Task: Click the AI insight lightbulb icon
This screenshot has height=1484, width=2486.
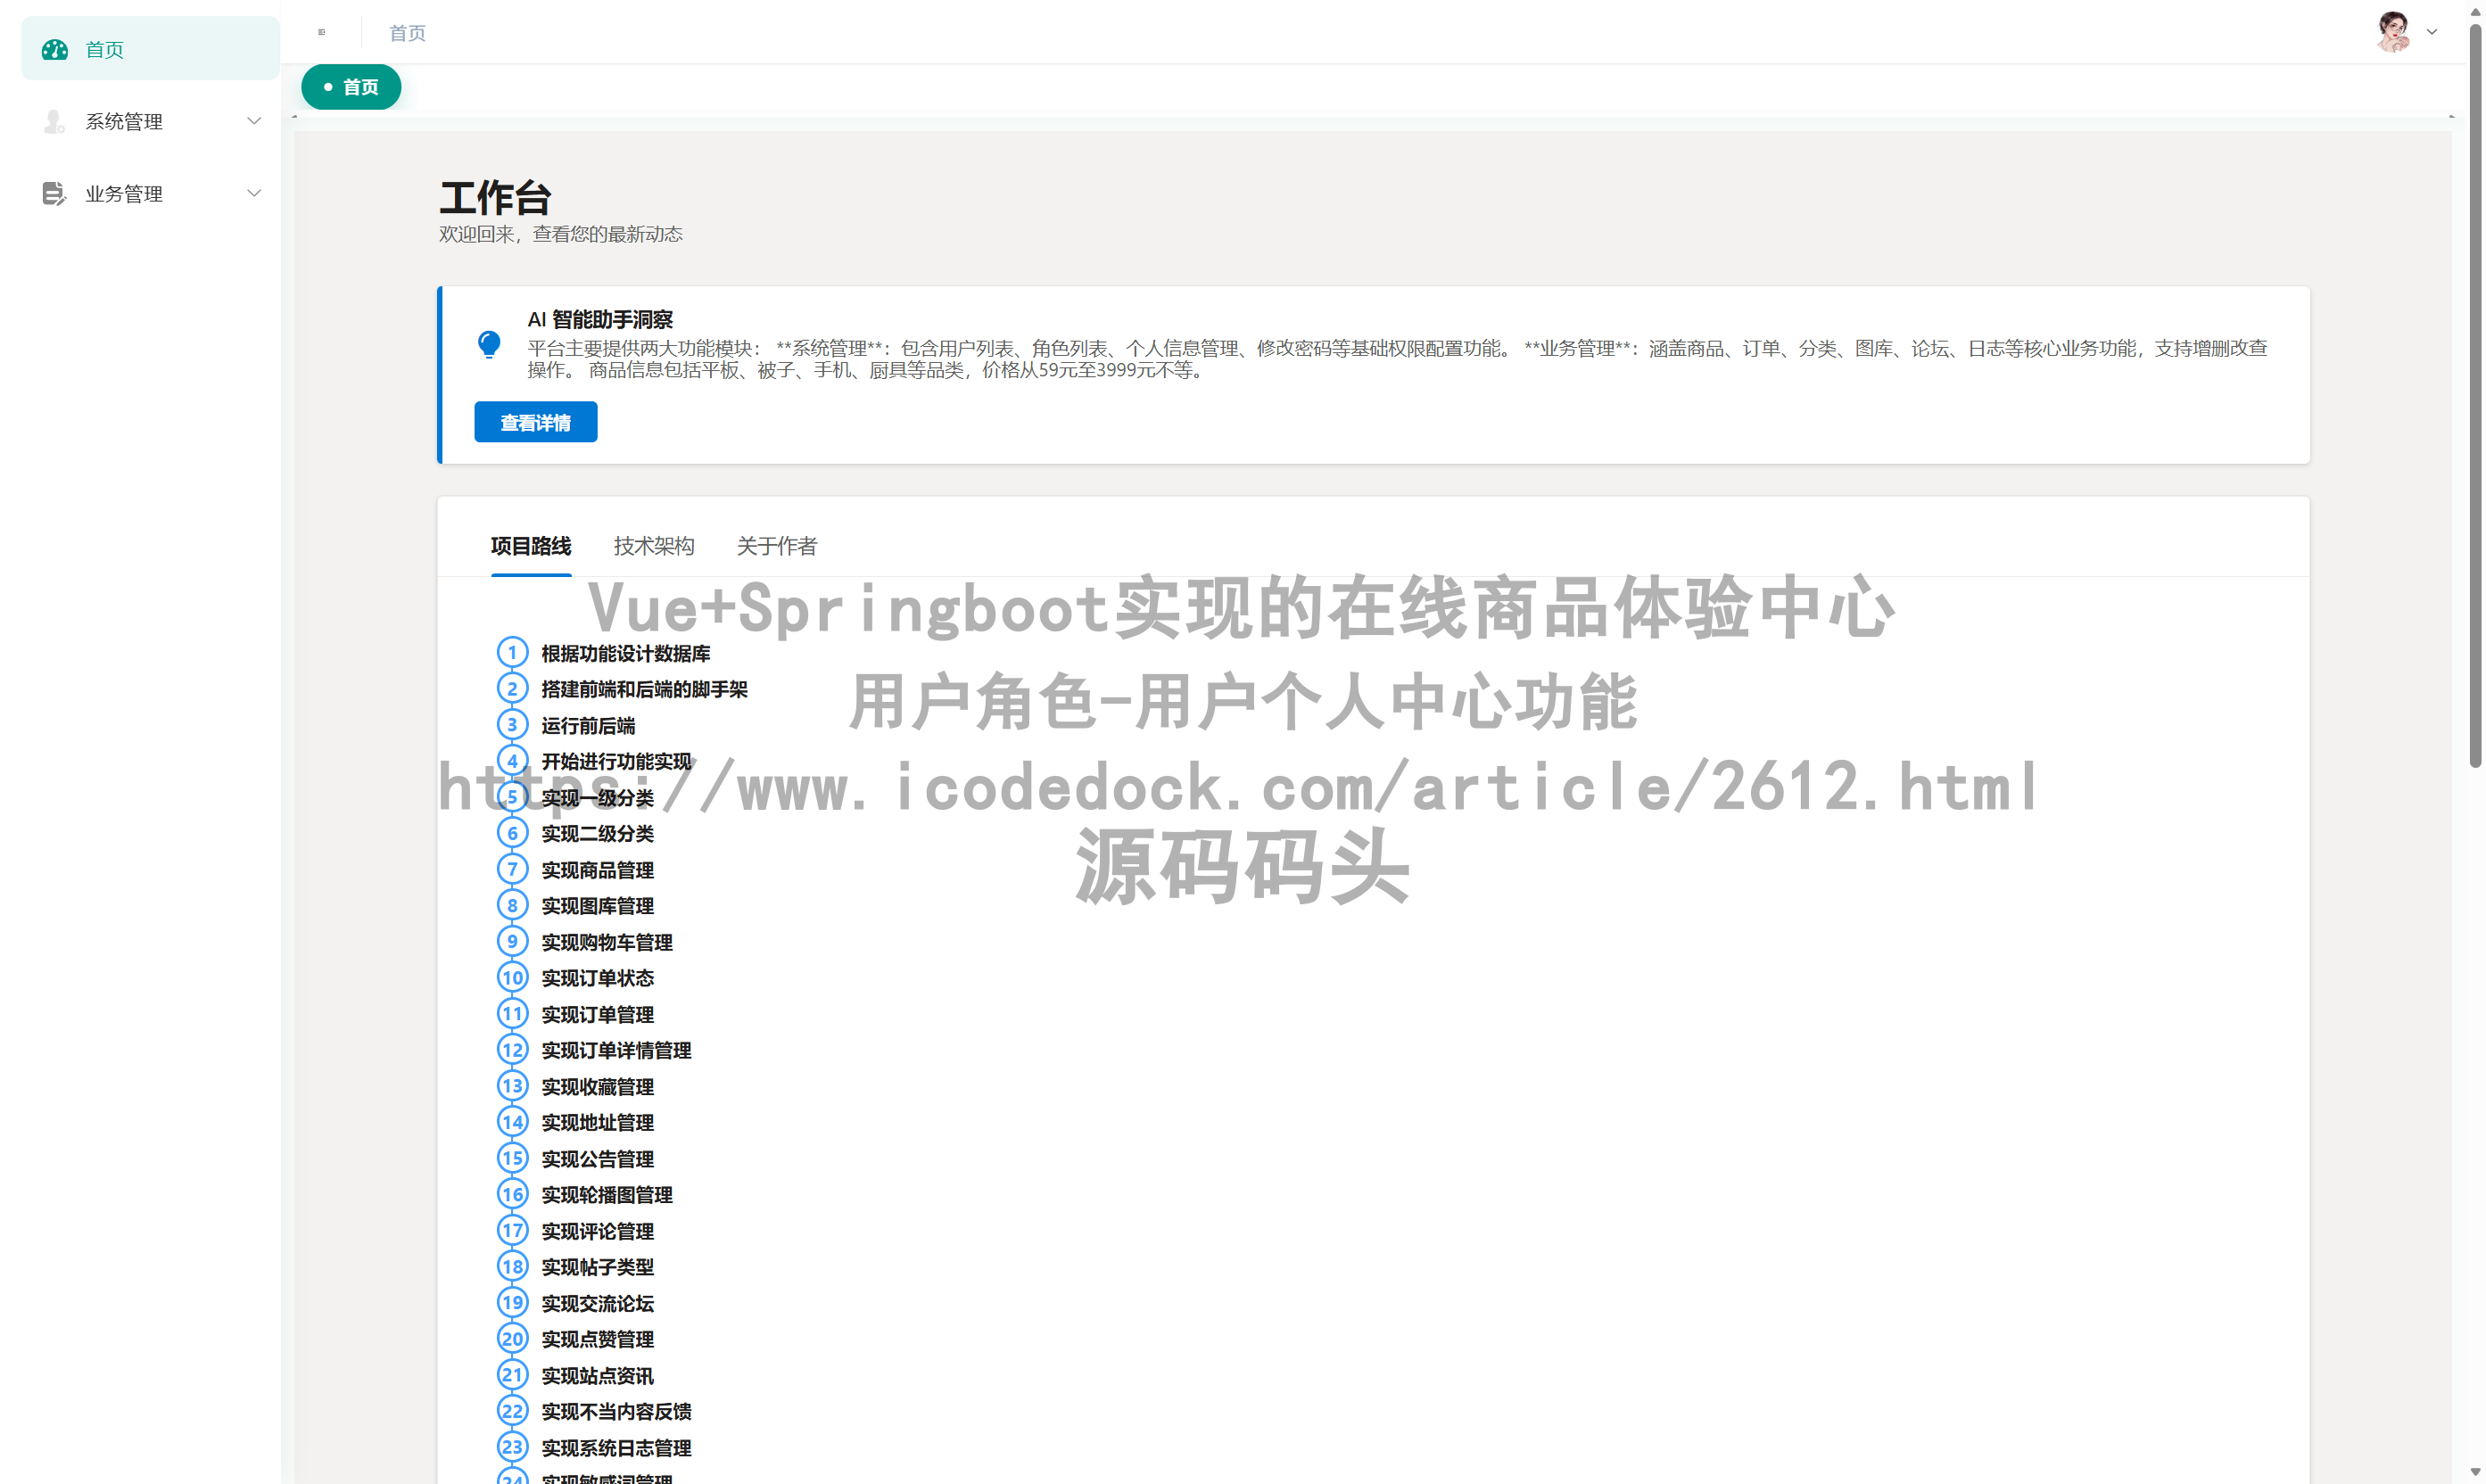Action: point(489,345)
